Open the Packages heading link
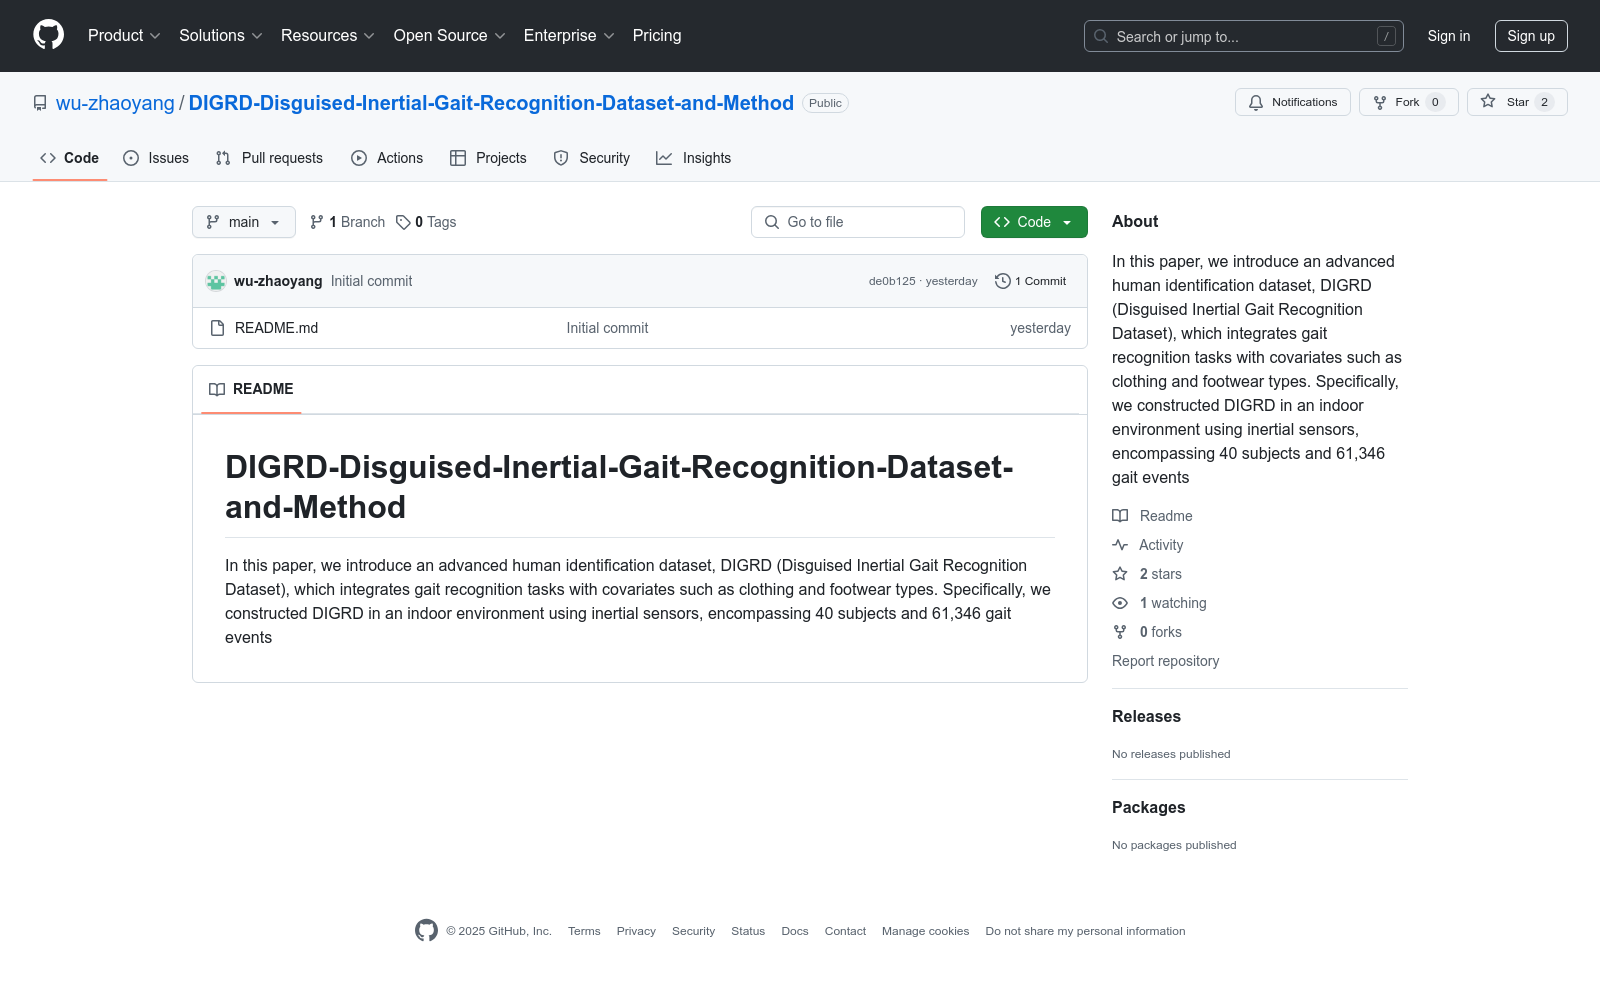1600x1000 pixels. pyautogui.click(x=1148, y=807)
